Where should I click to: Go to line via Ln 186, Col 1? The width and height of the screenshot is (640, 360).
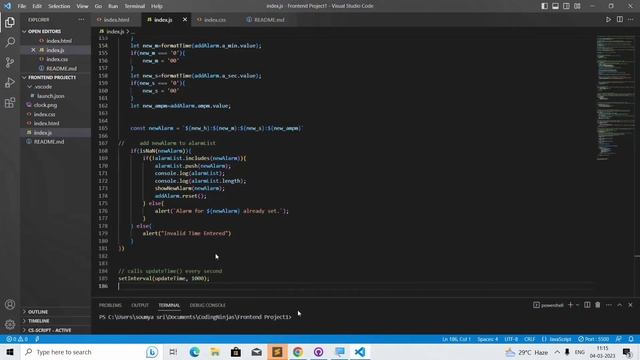(x=456, y=339)
